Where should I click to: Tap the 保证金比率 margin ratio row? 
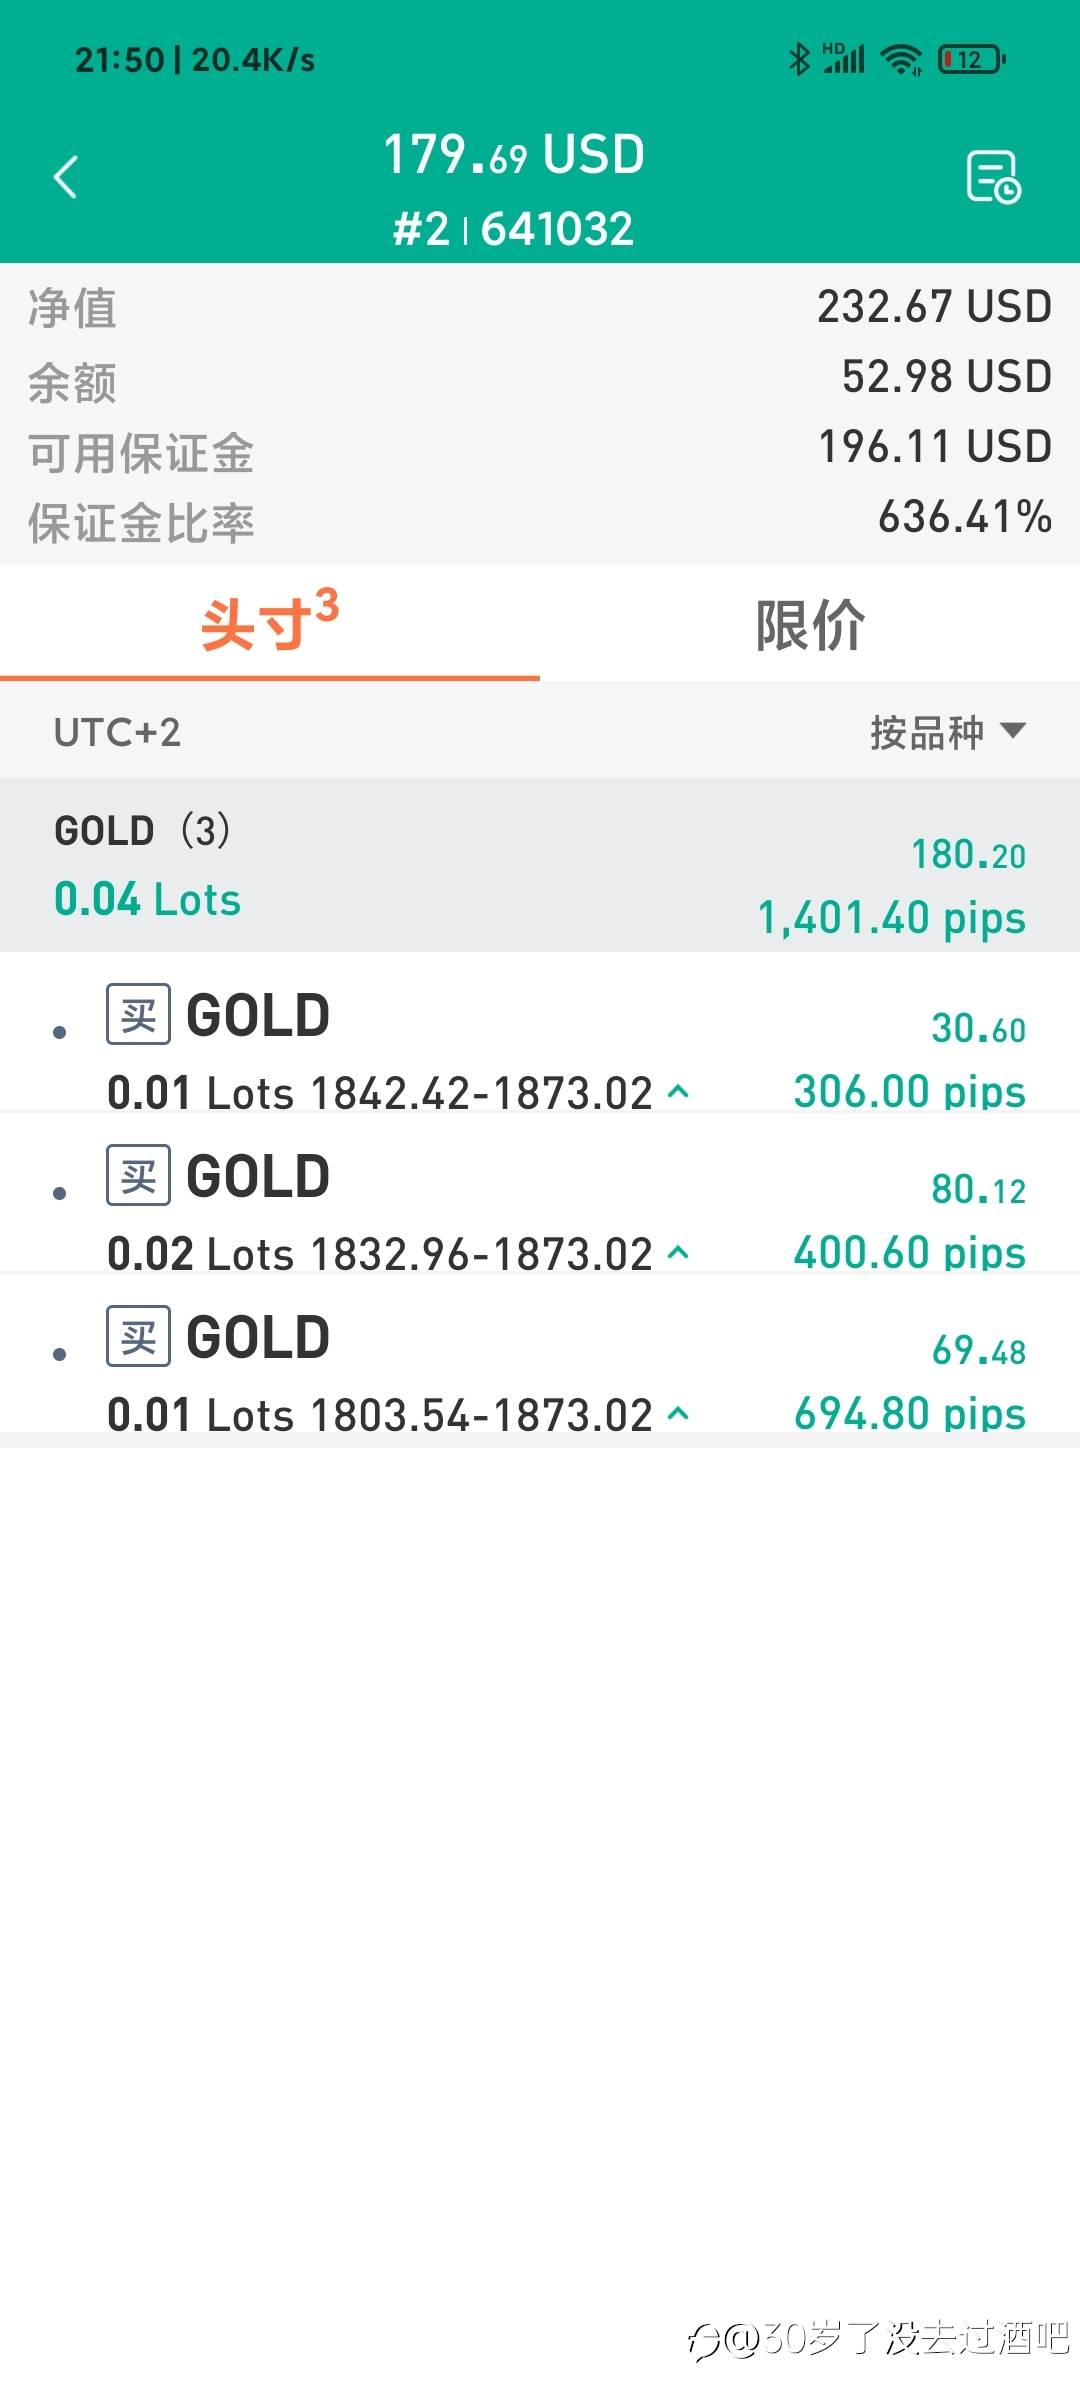(540, 520)
